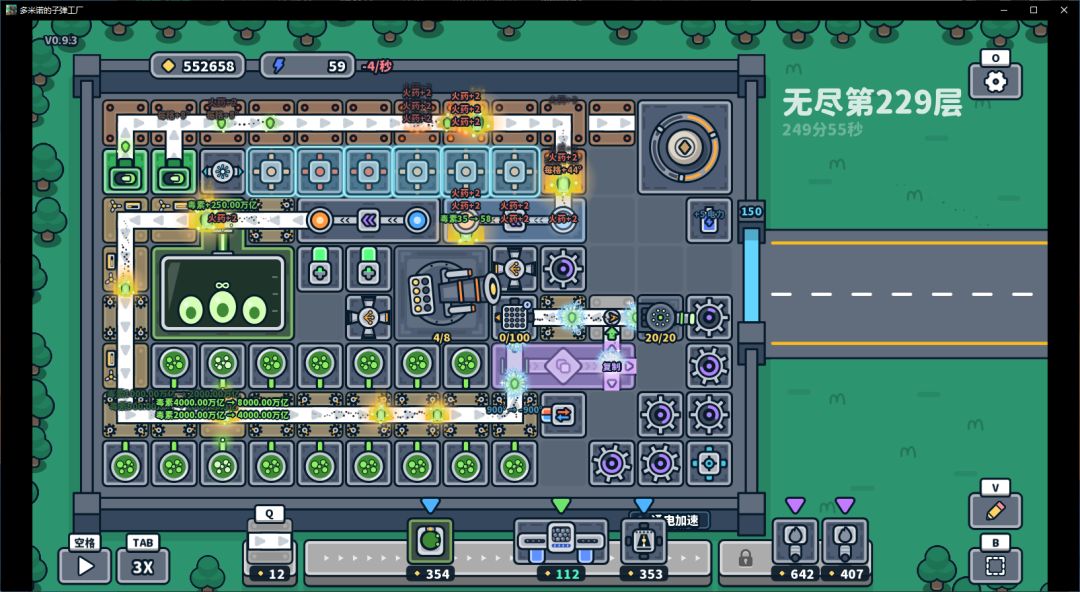1080x592 pixels.
Task: Click the -4/秒 energy drain label
Action: (x=377, y=66)
